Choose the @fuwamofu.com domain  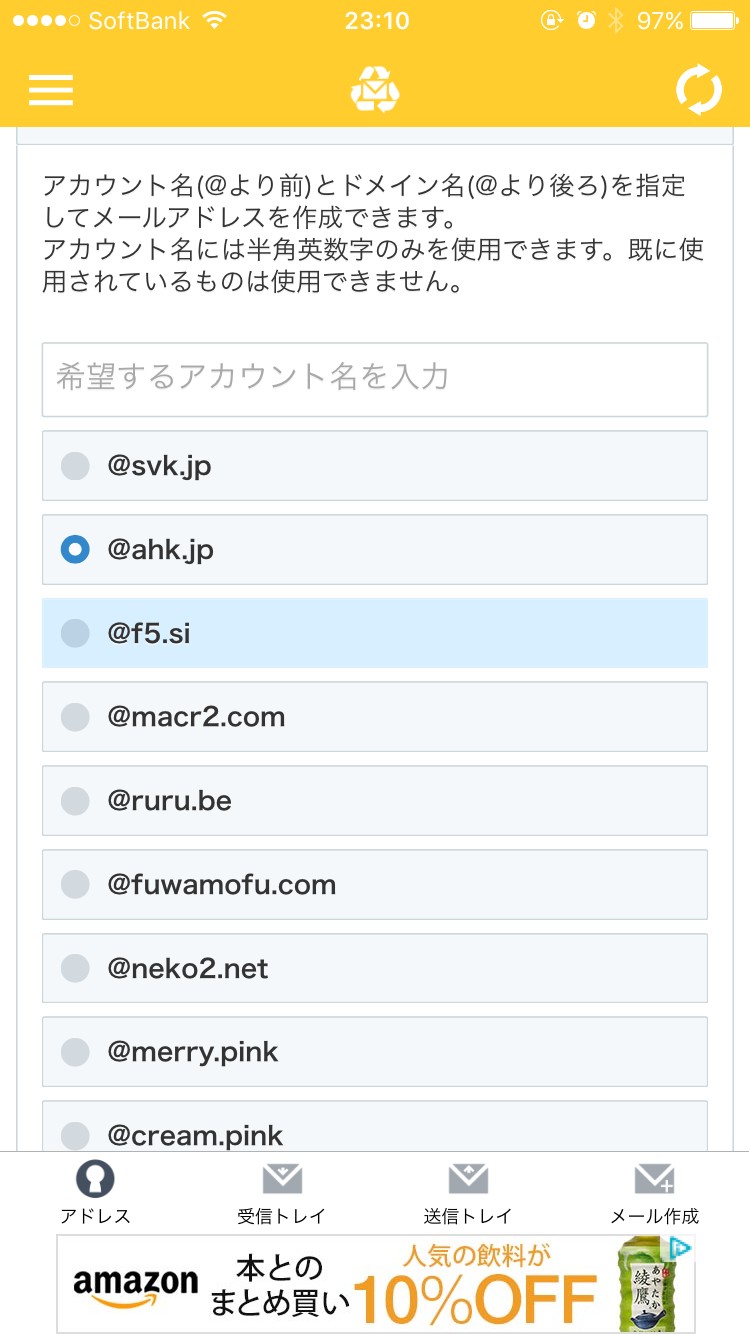coord(75,885)
